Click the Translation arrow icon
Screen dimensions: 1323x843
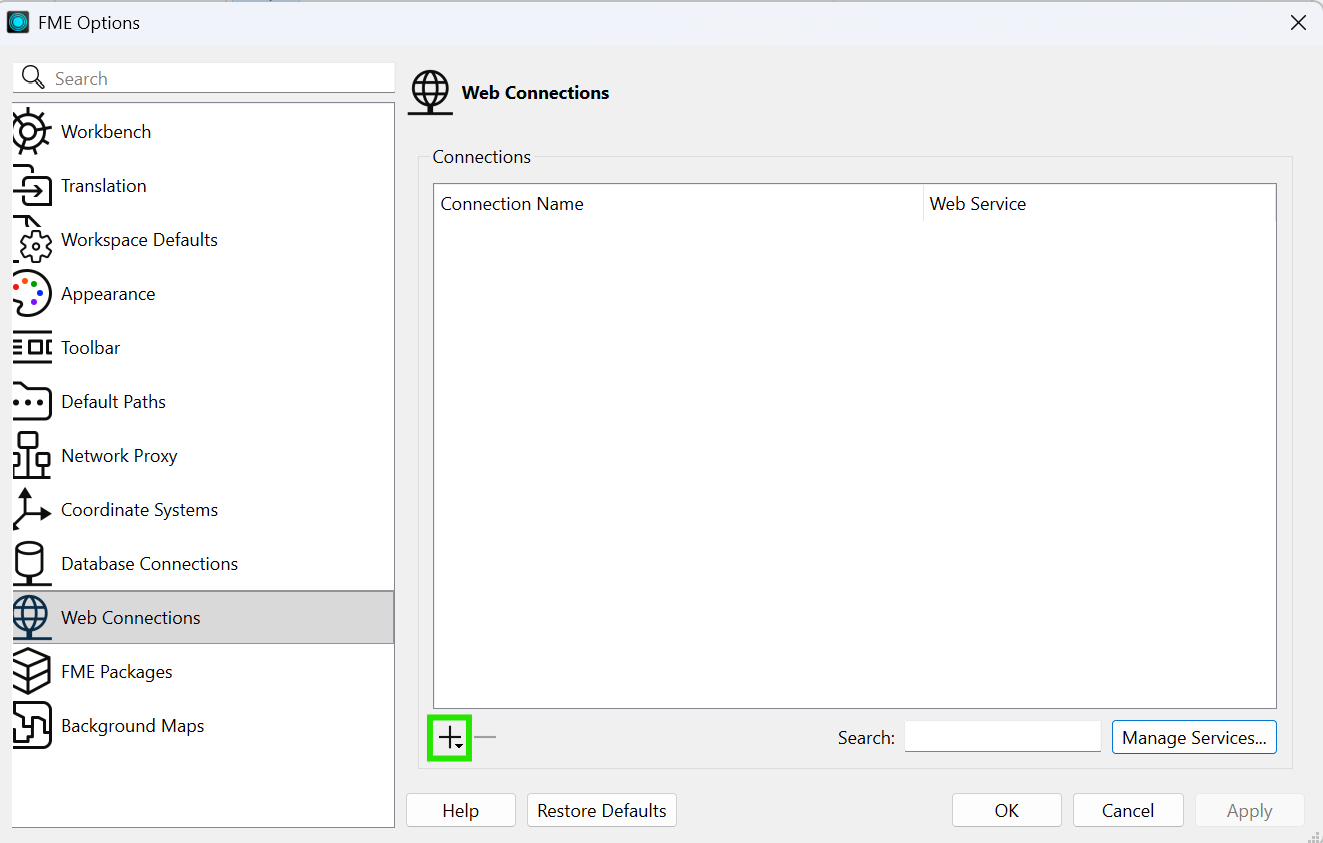click(31, 186)
